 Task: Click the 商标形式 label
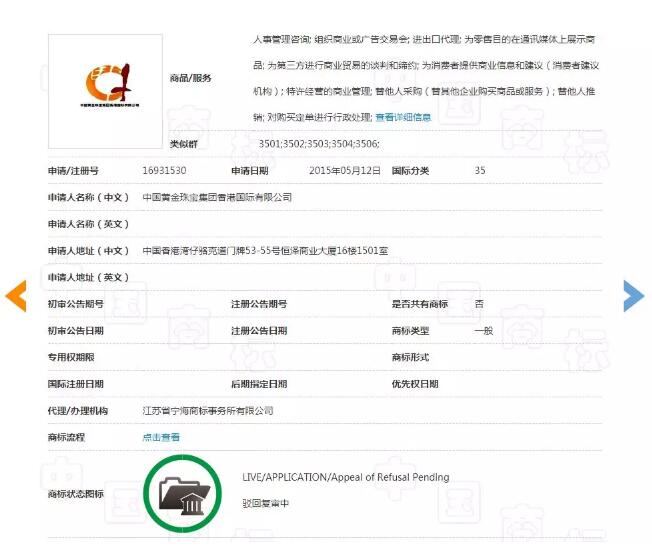pyautogui.click(x=410, y=357)
